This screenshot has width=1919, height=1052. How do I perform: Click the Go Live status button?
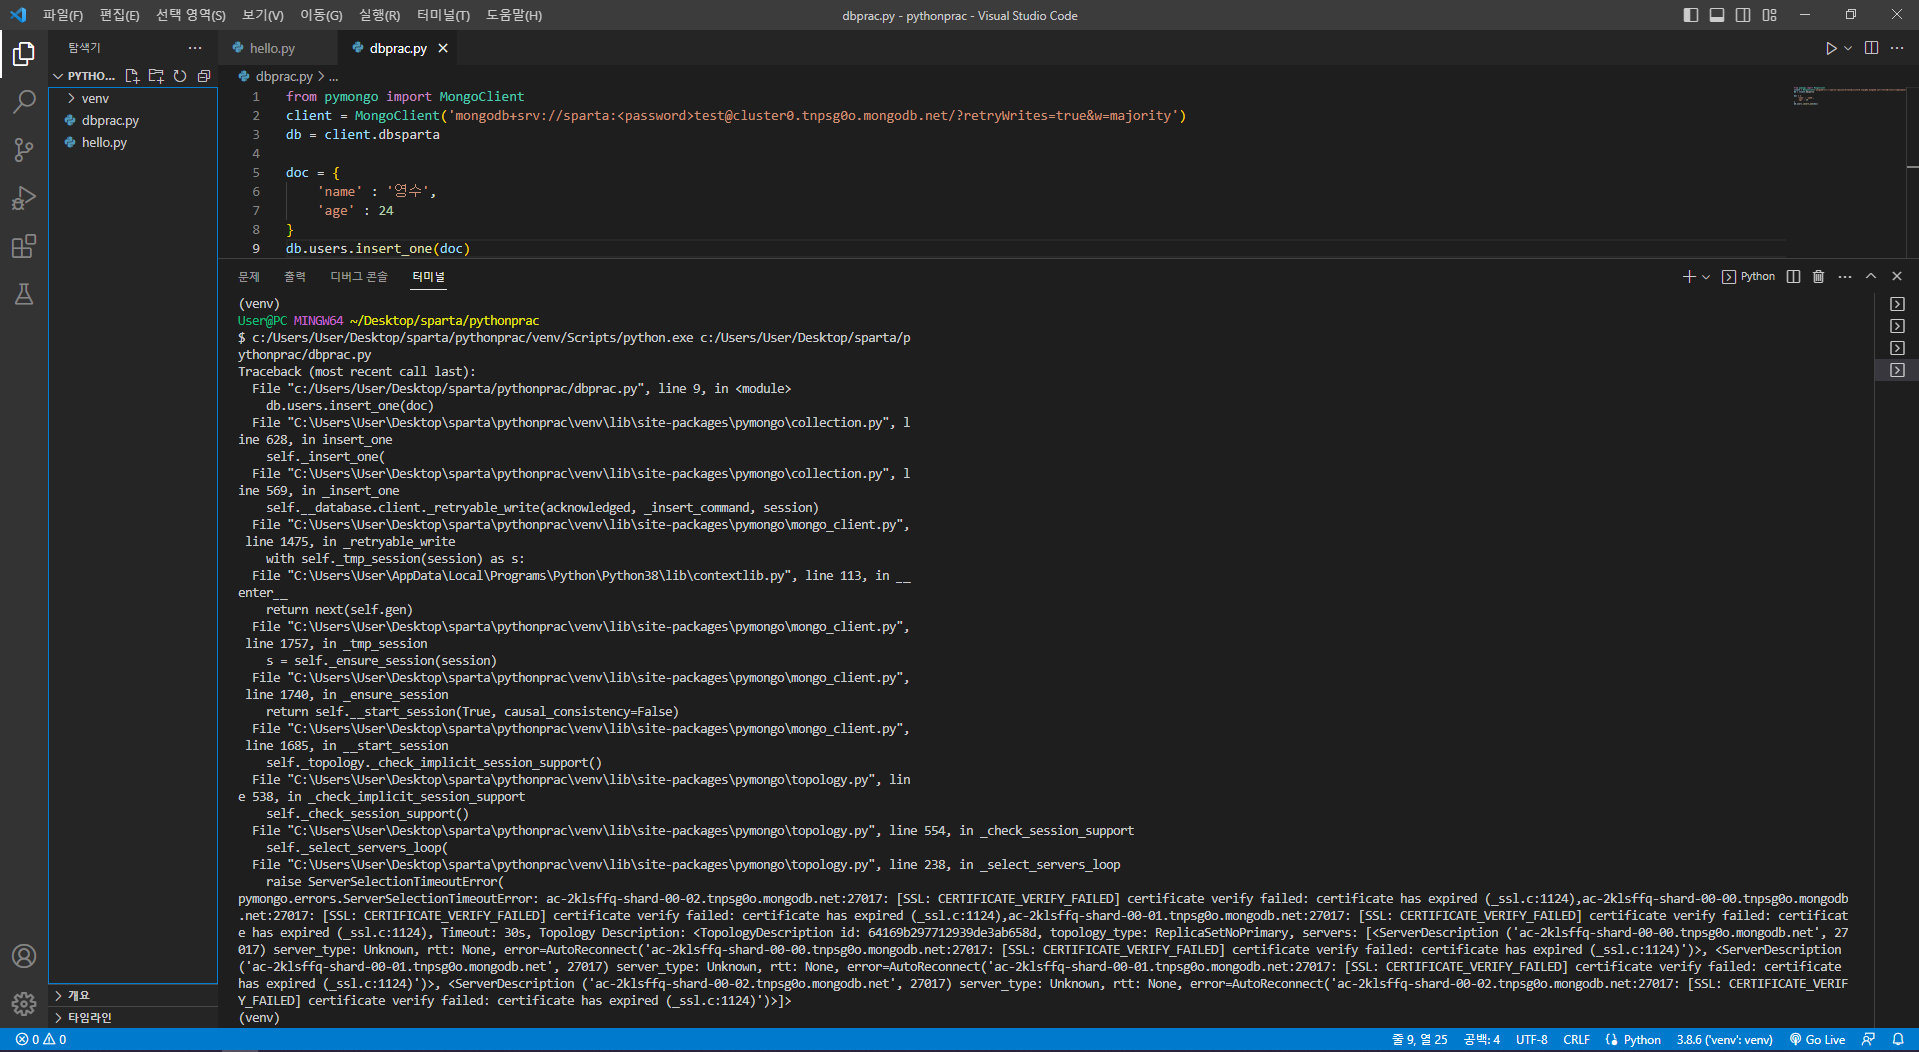pos(1817,1040)
